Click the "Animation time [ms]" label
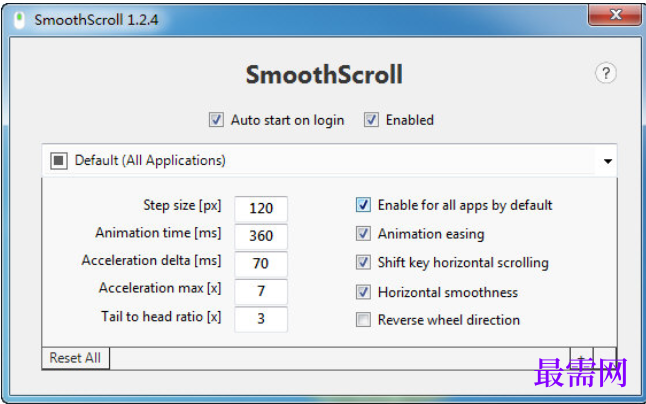This screenshot has height=404, width=646. [x=158, y=233]
